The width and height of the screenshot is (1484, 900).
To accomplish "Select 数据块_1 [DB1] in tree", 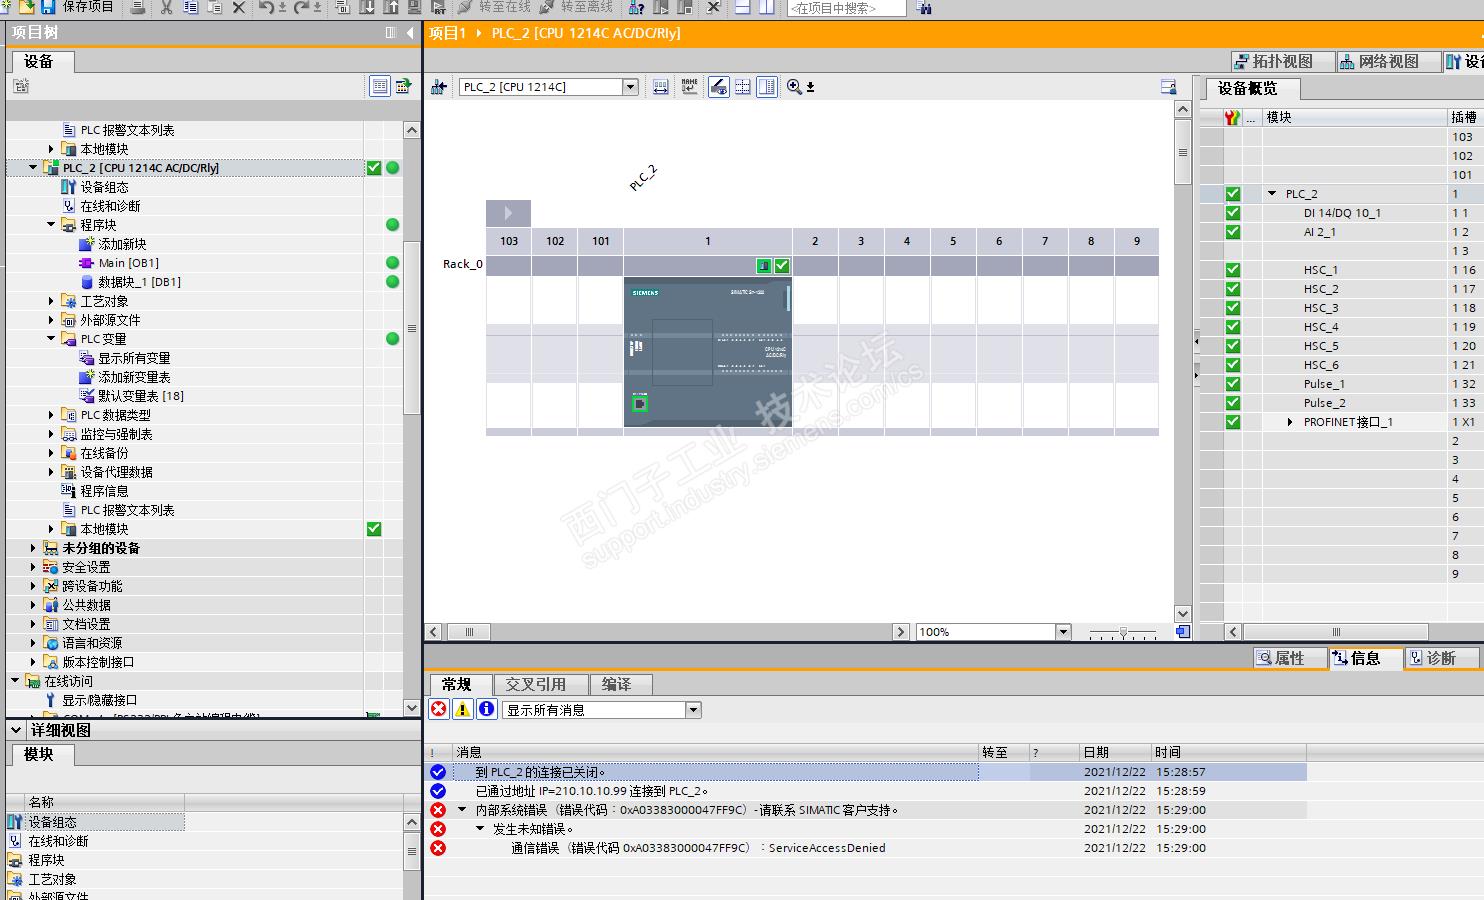I will pyautogui.click(x=140, y=282).
